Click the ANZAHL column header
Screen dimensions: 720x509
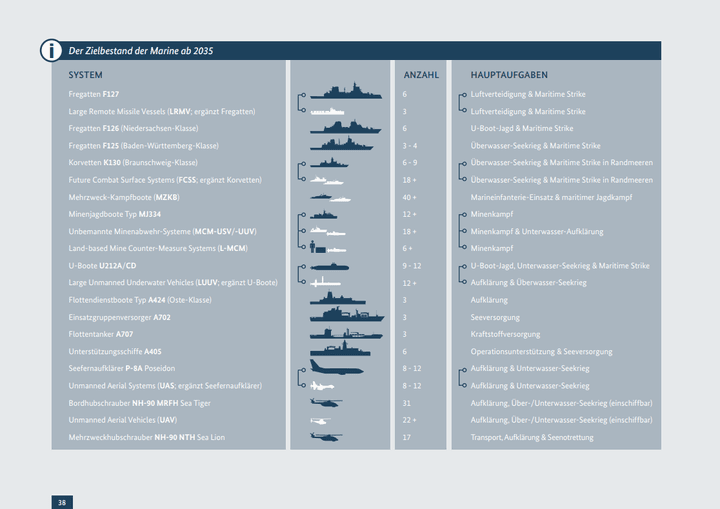421,75
